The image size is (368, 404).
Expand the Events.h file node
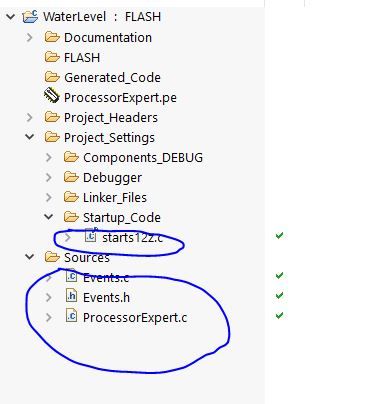[x=49, y=297]
